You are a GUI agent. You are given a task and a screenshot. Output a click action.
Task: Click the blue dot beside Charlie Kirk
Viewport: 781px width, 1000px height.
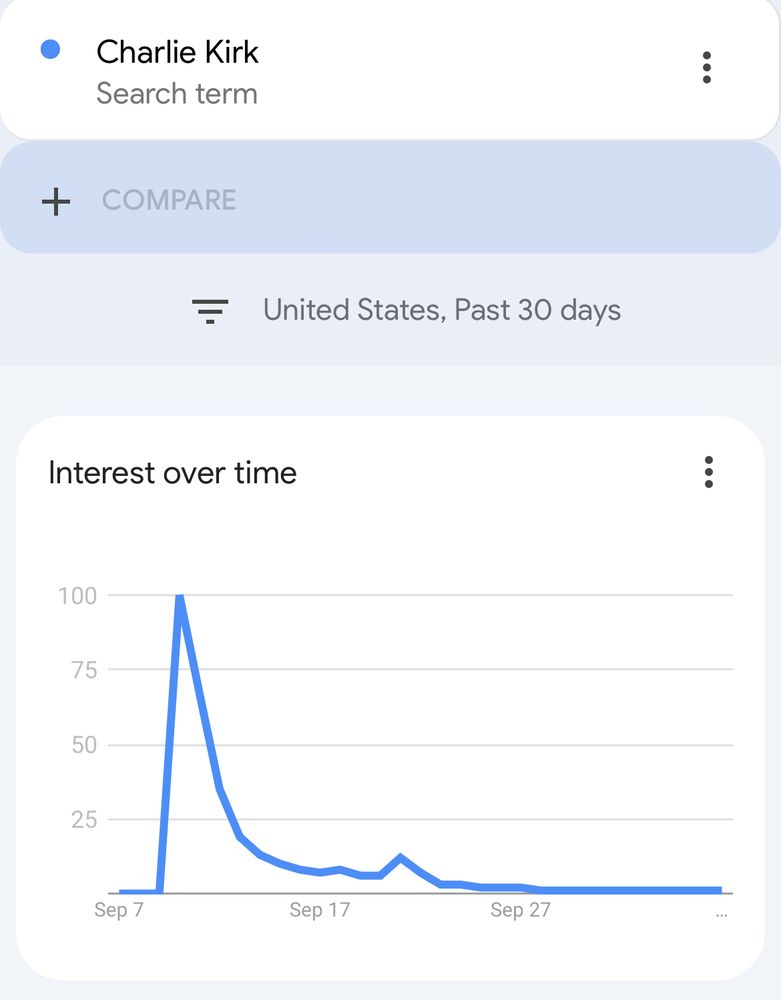pos(49,49)
